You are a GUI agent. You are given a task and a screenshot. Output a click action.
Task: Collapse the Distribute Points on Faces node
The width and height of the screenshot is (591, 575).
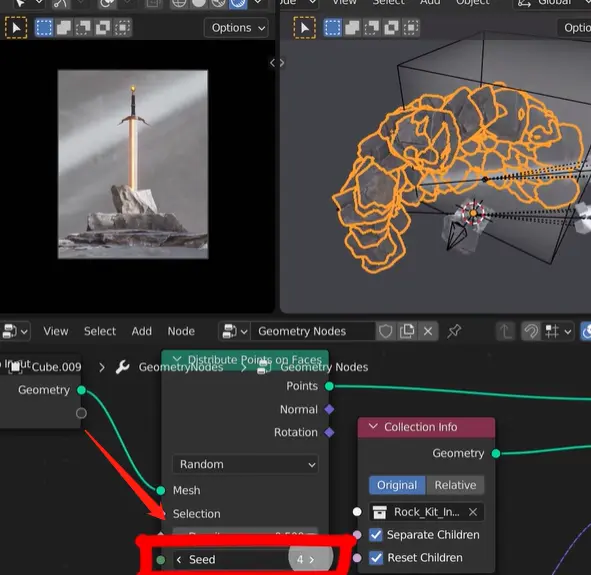pos(177,359)
